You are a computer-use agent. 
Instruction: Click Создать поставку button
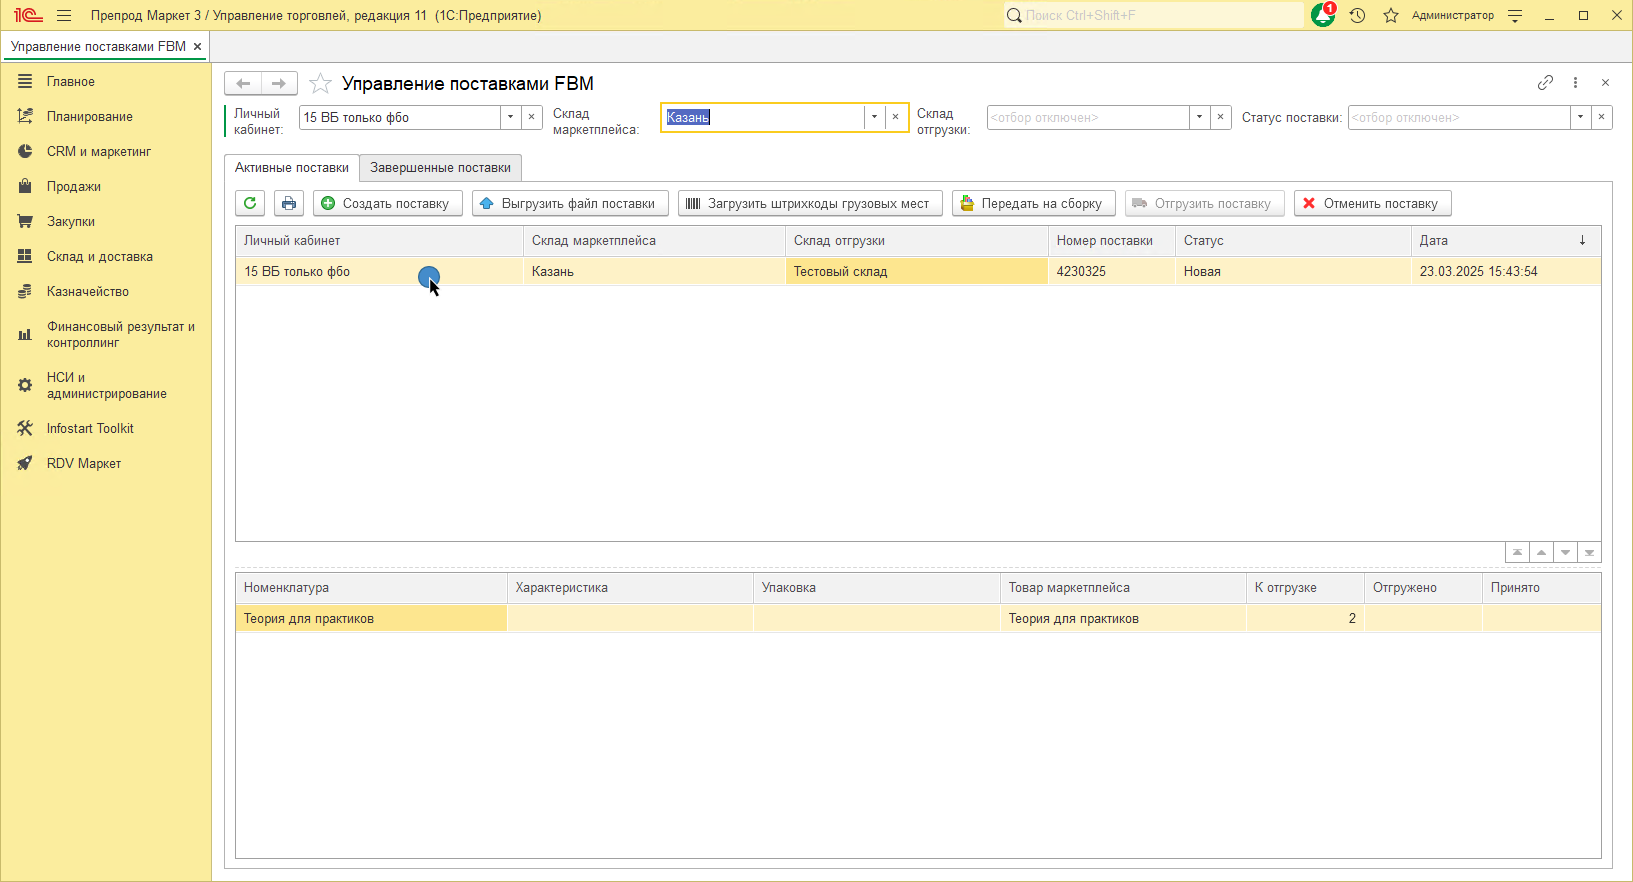click(x=388, y=203)
